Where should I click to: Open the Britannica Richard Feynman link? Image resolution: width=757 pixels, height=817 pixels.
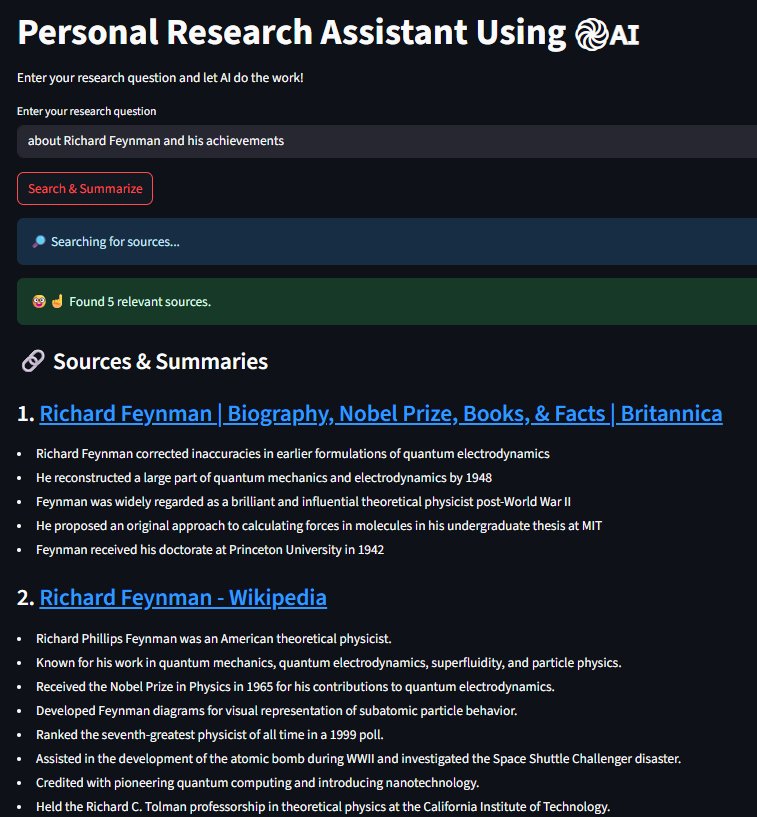tap(381, 414)
